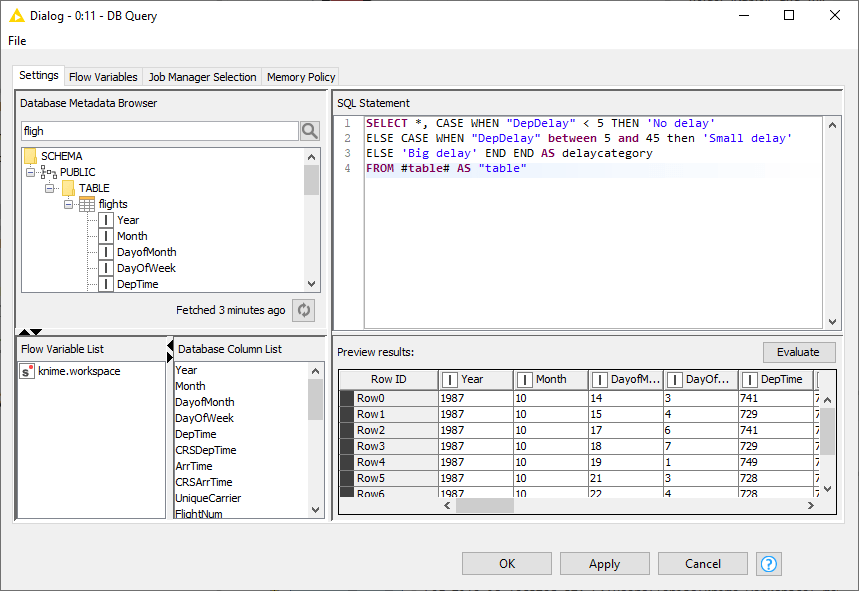859x591 pixels.
Task: Switch to the Flow Variables tab
Action: [x=103, y=76]
